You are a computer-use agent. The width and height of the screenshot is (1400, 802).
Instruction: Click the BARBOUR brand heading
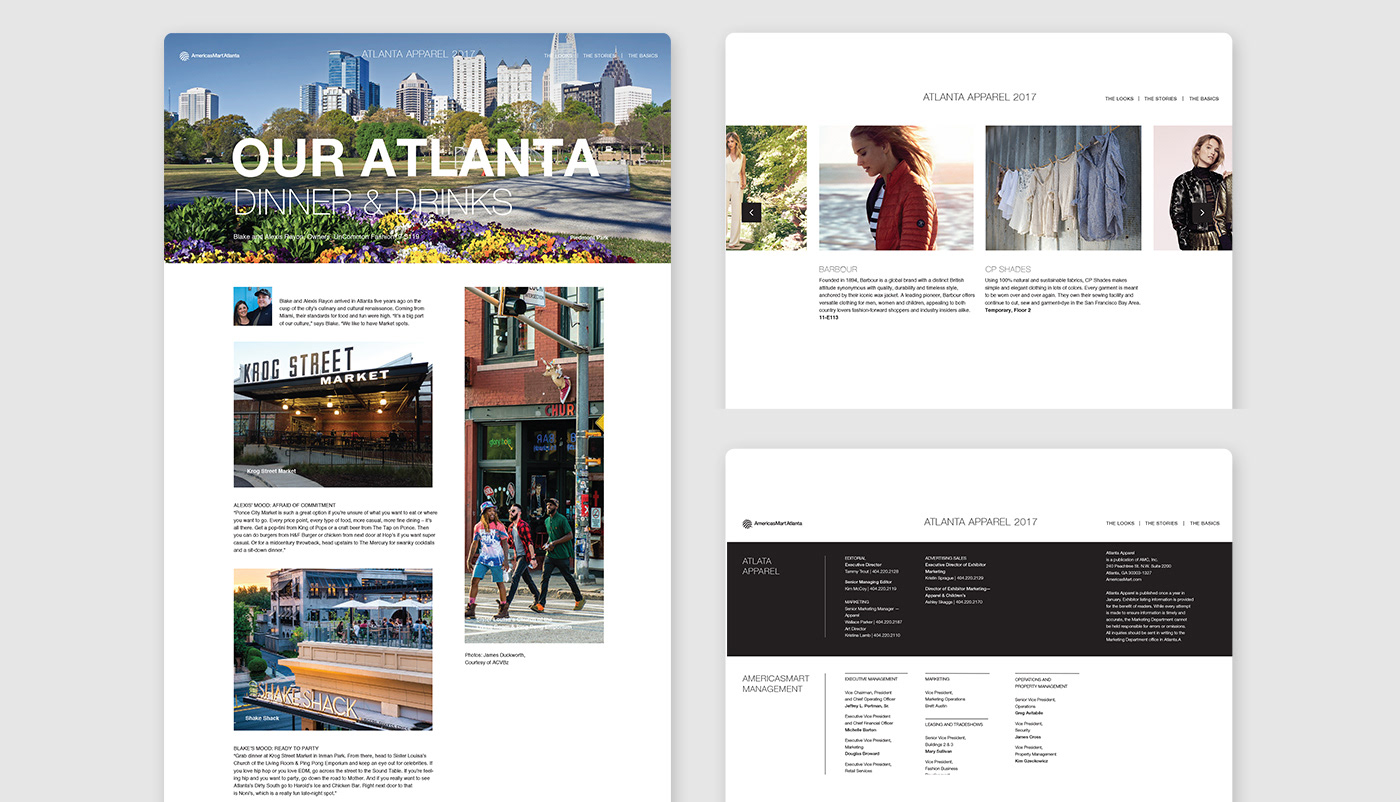[x=838, y=269]
